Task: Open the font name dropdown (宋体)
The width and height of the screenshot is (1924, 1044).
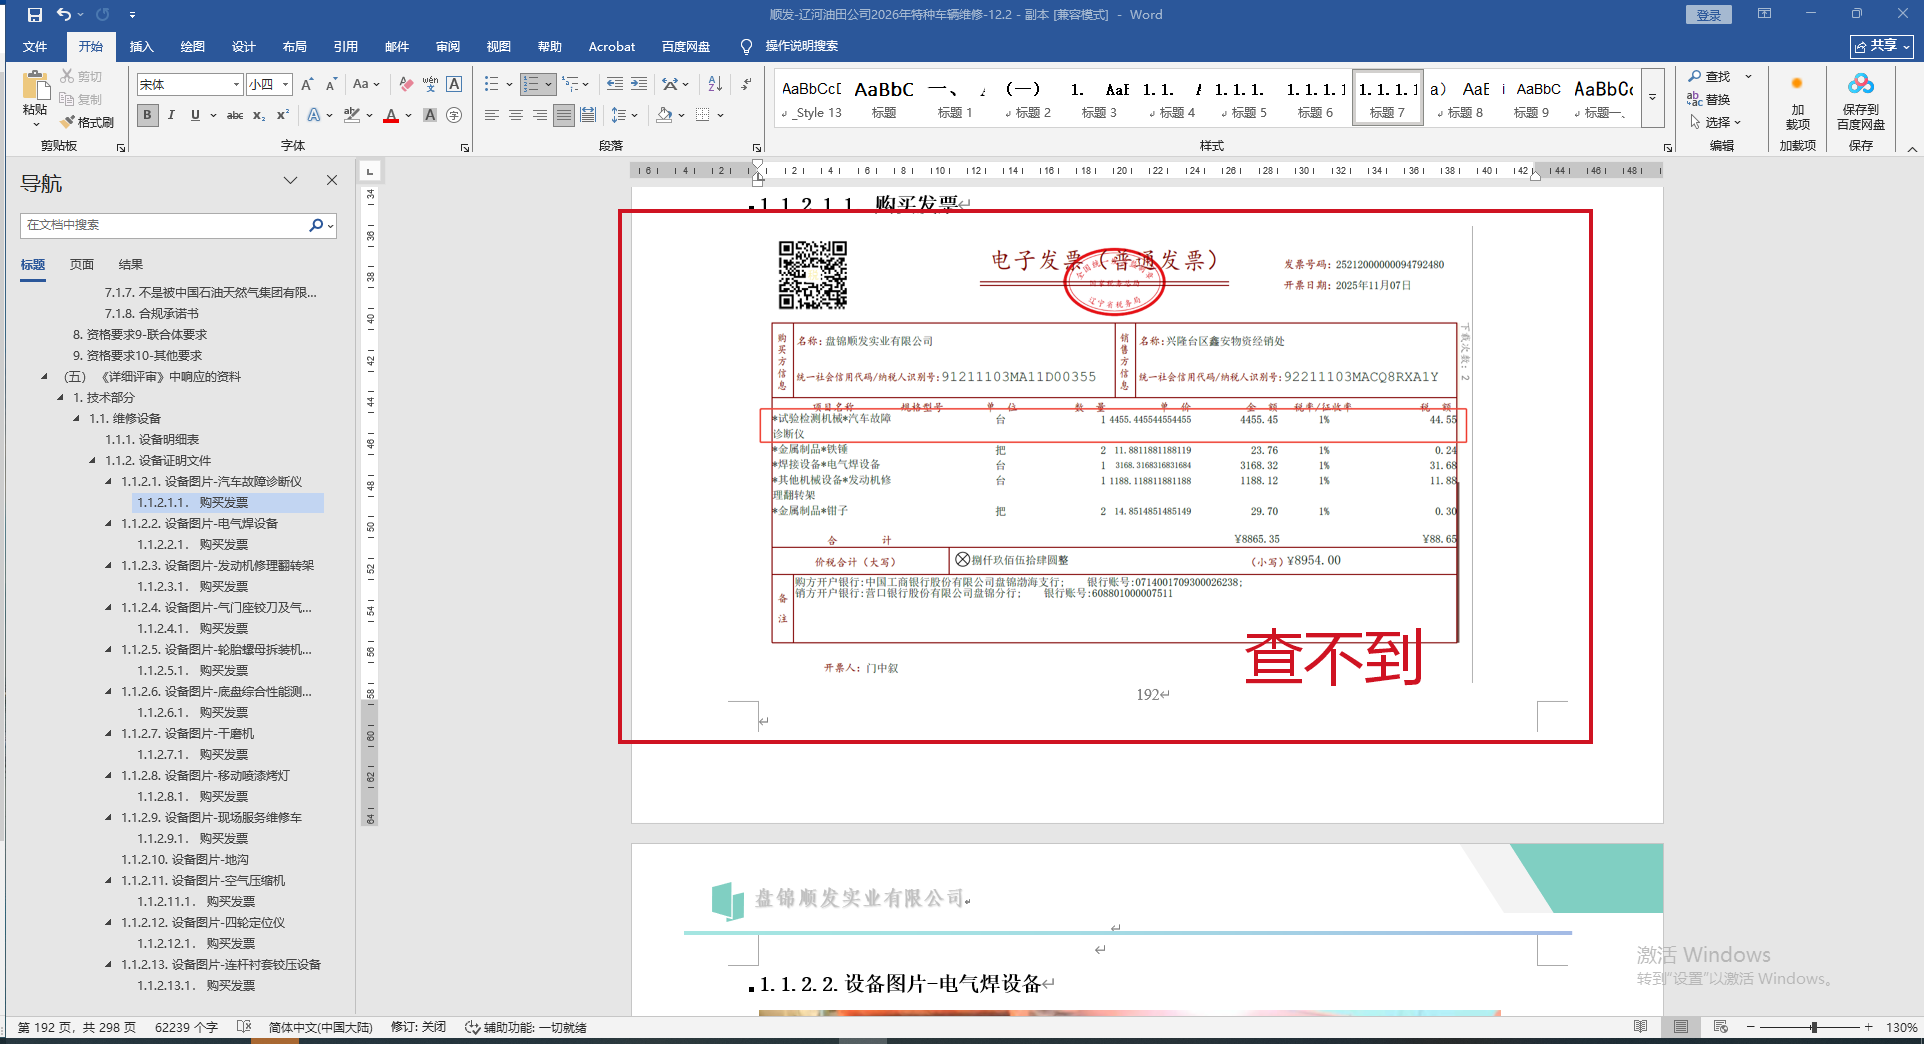Action: click(236, 85)
